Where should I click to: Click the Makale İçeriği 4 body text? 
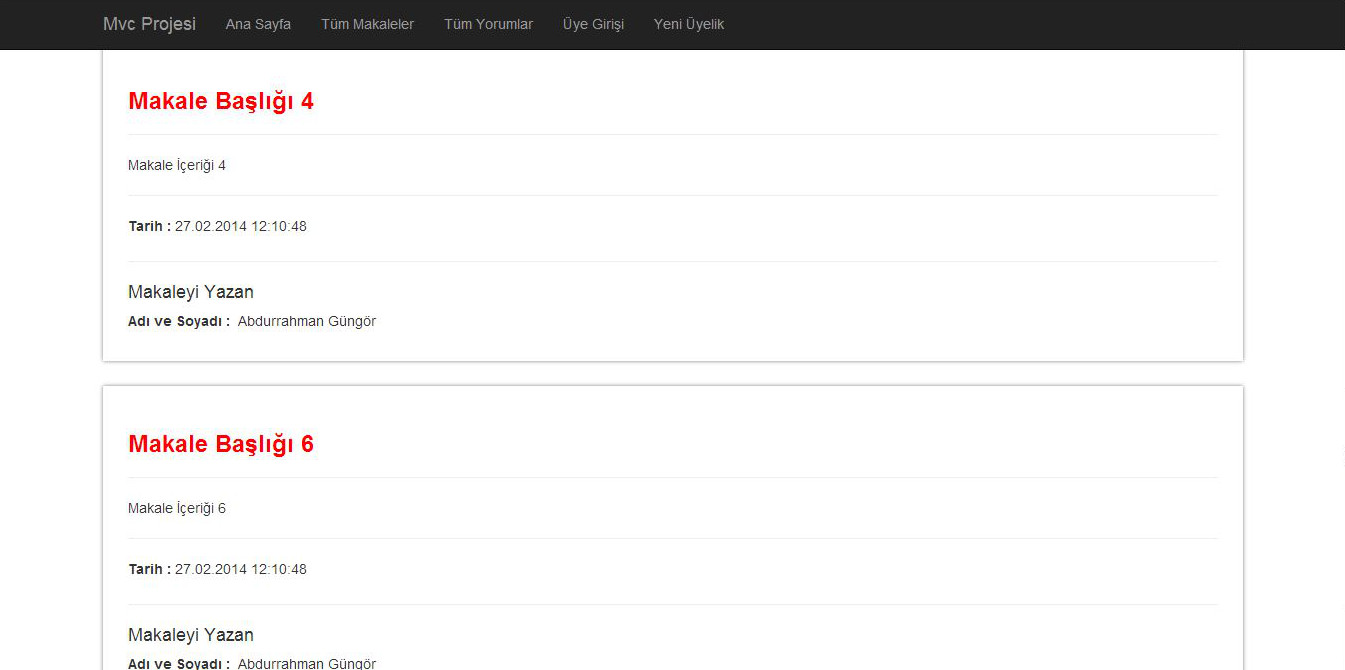click(177, 165)
